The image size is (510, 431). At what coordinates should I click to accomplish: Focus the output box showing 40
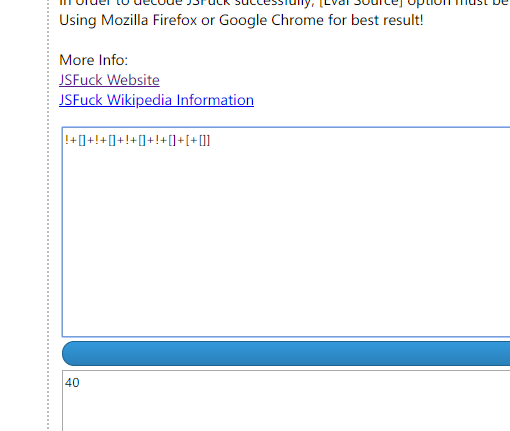tap(286, 401)
